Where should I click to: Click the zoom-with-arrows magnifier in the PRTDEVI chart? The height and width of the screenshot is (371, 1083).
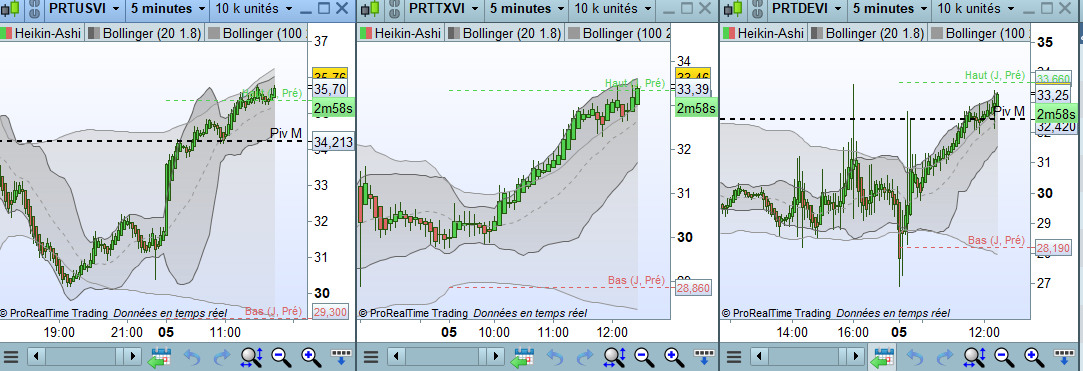point(975,357)
